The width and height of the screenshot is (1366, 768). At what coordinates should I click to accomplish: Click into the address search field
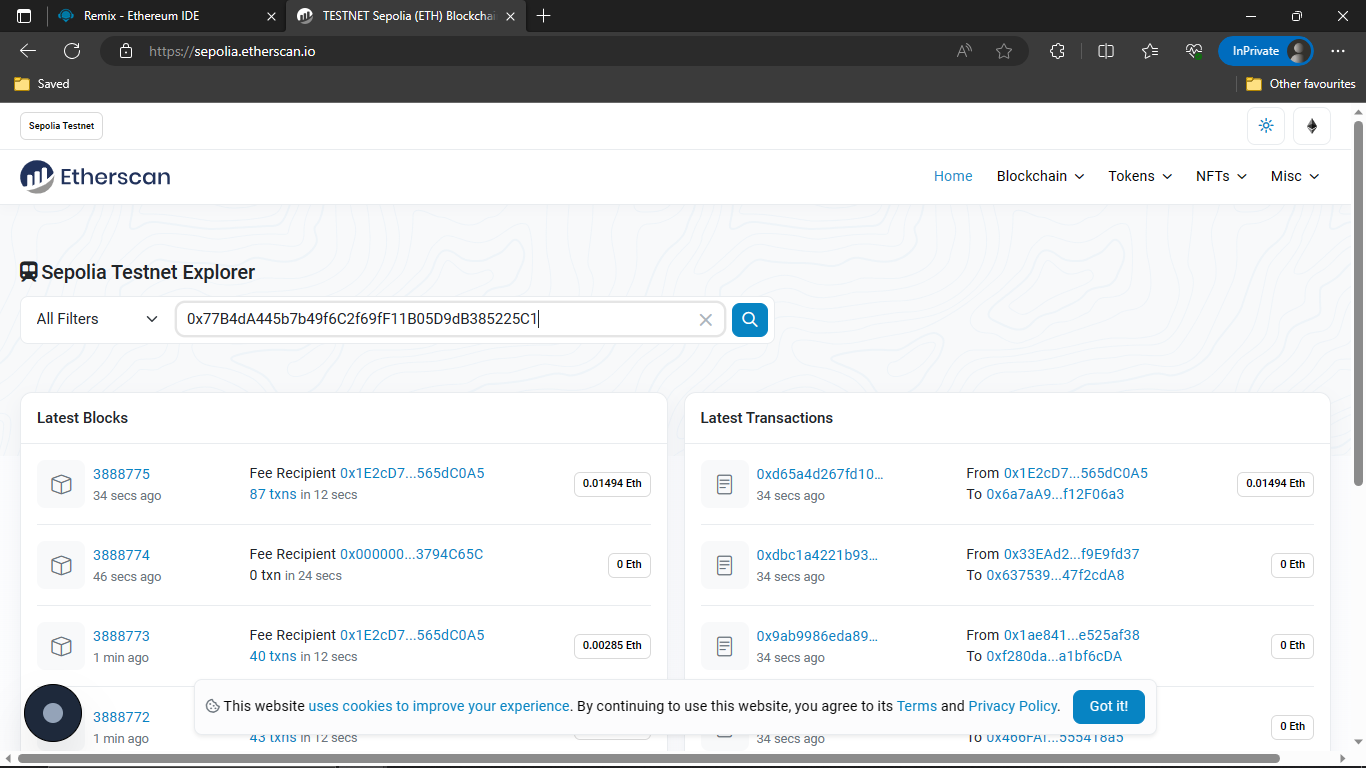450,319
